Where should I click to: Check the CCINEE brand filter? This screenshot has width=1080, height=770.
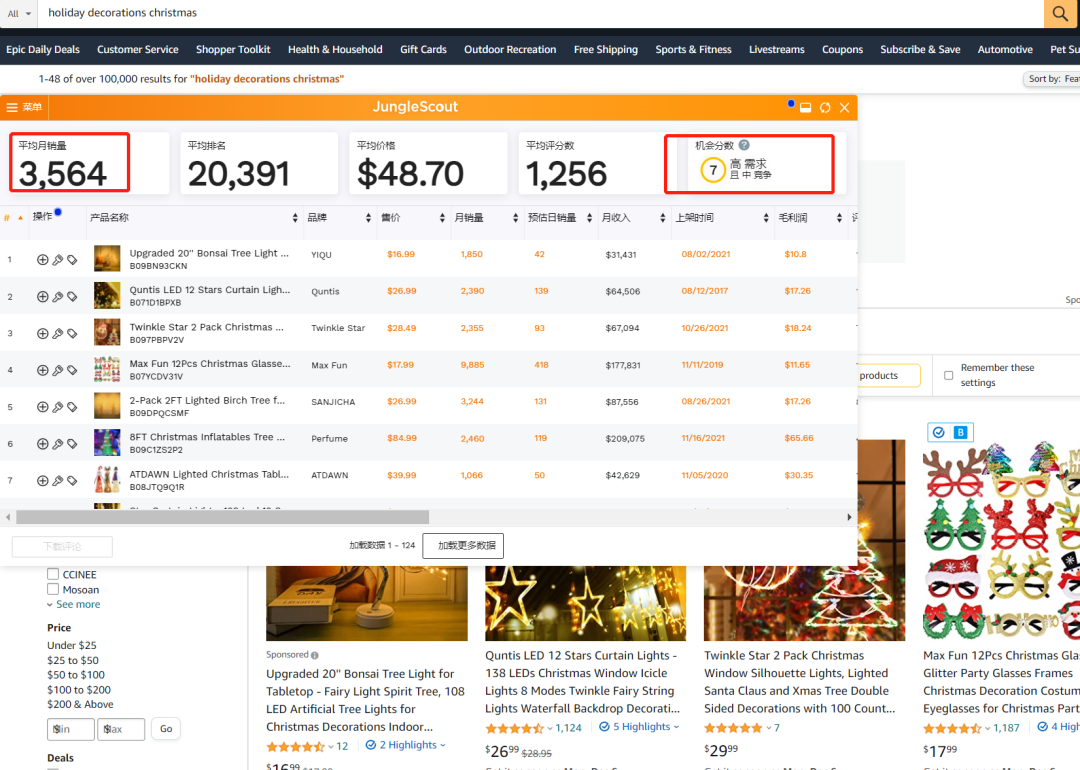[53, 574]
